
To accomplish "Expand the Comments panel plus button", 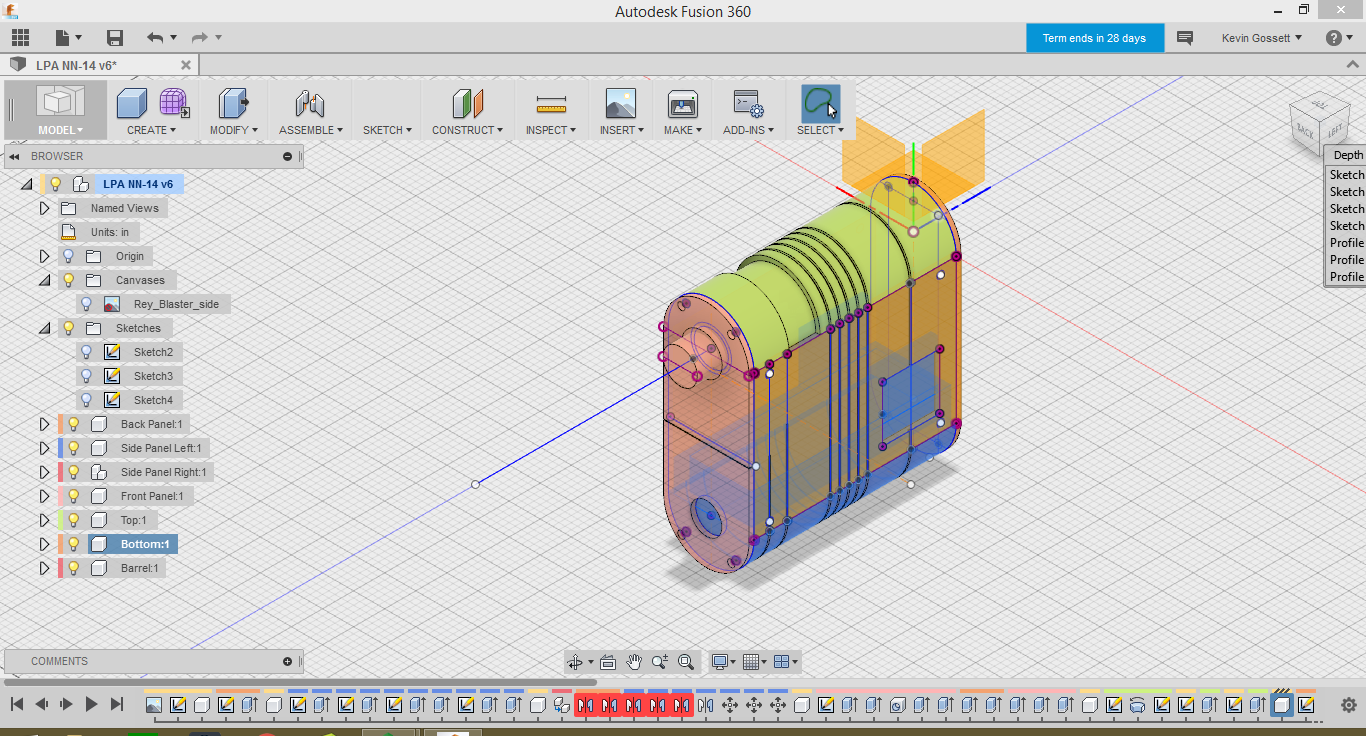I will click(x=288, y=661).
